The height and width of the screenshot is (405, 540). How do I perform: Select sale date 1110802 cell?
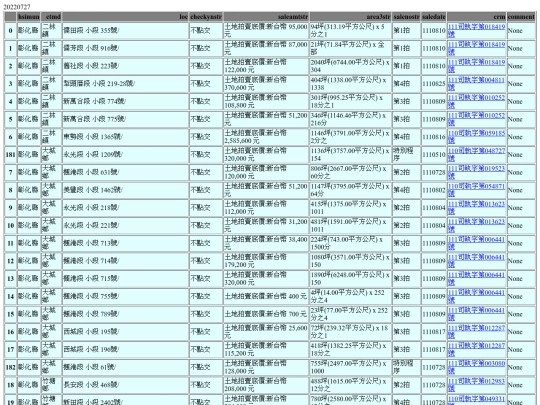click(x=434, y=190)
